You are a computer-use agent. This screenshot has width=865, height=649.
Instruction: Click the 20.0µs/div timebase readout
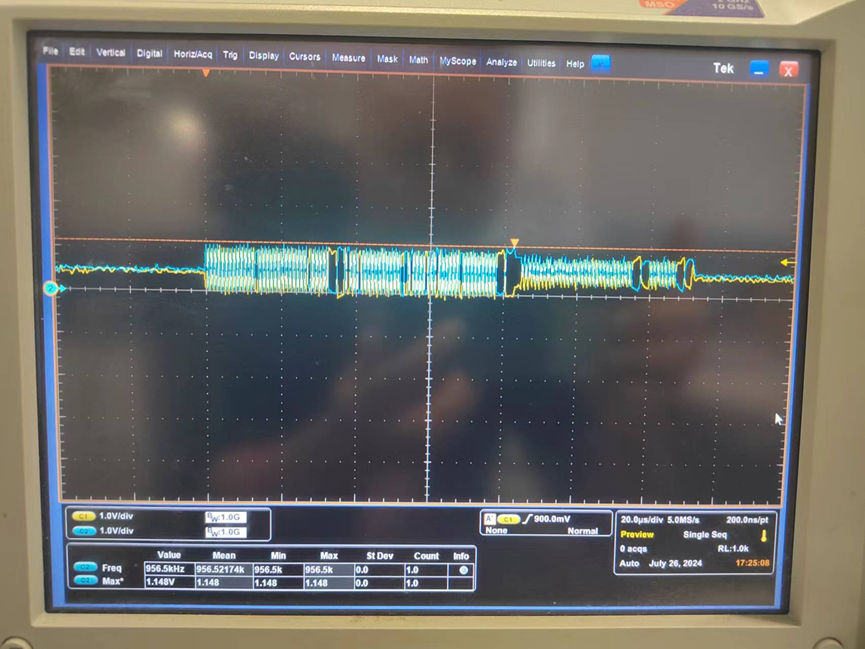(x=642, y=520)
